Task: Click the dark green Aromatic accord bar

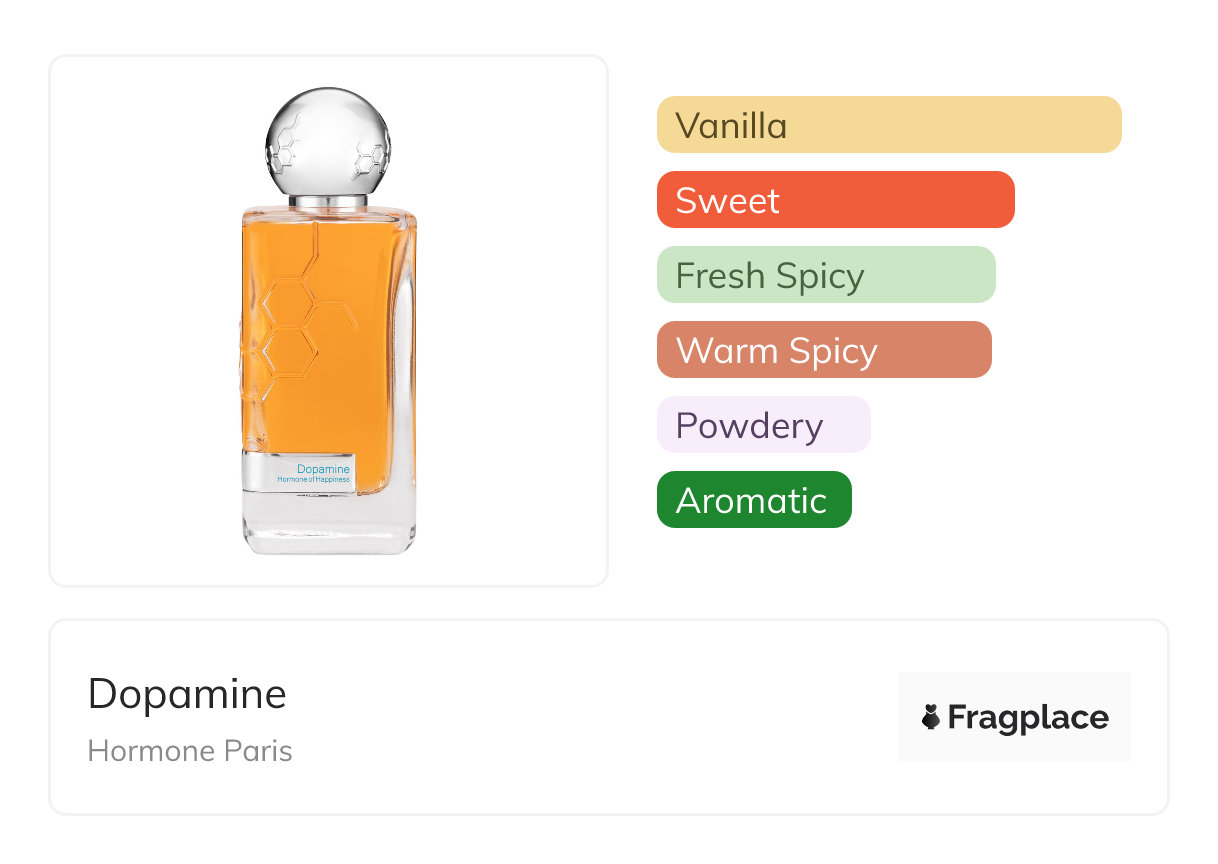Action: tap(753, 500)
